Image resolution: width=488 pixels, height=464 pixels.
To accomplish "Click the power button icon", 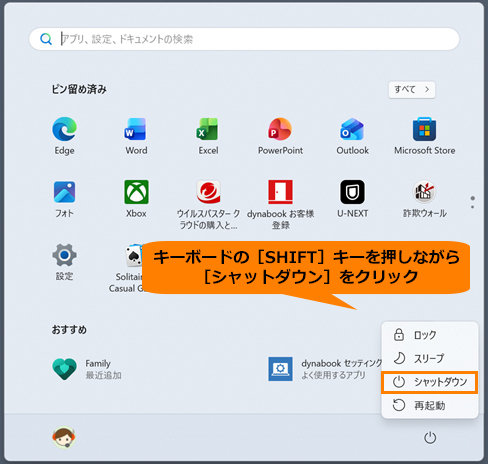I will (x=430, y=438).
